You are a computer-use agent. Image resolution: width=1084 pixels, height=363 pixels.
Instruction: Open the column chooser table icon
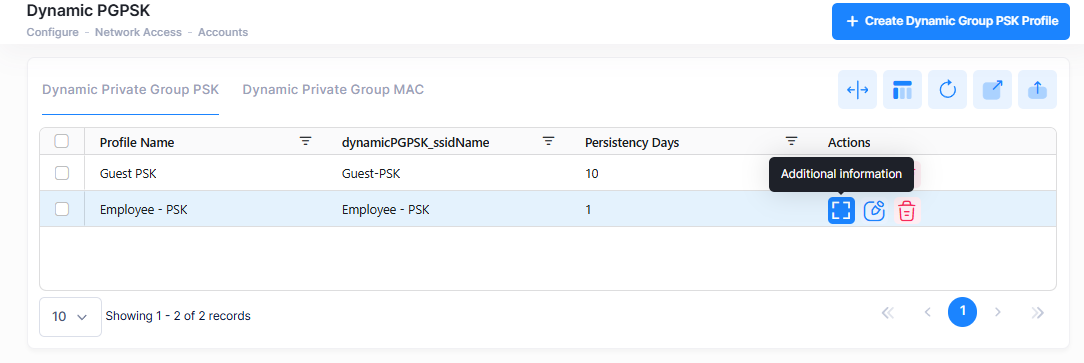pyautogui.click(x=902, y=90)
